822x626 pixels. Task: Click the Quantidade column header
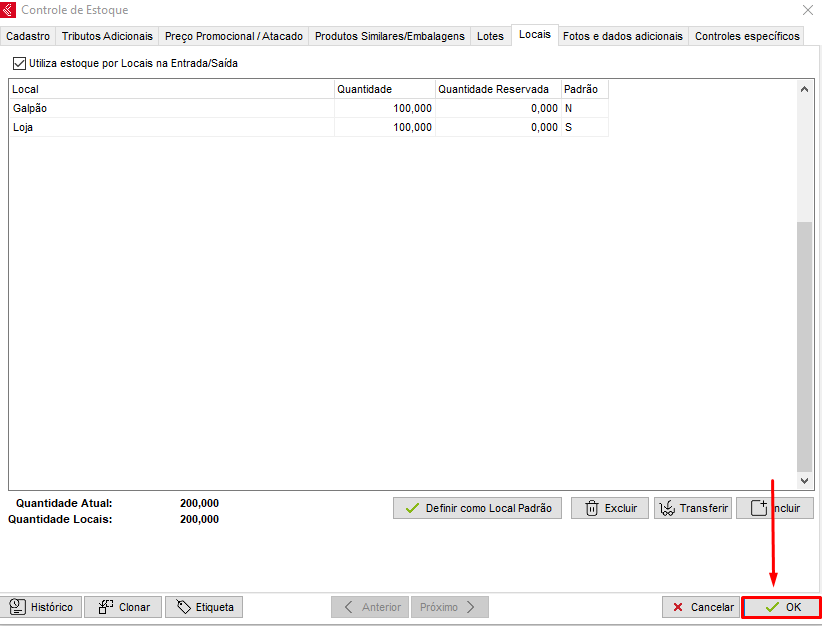tap(384, 89)
